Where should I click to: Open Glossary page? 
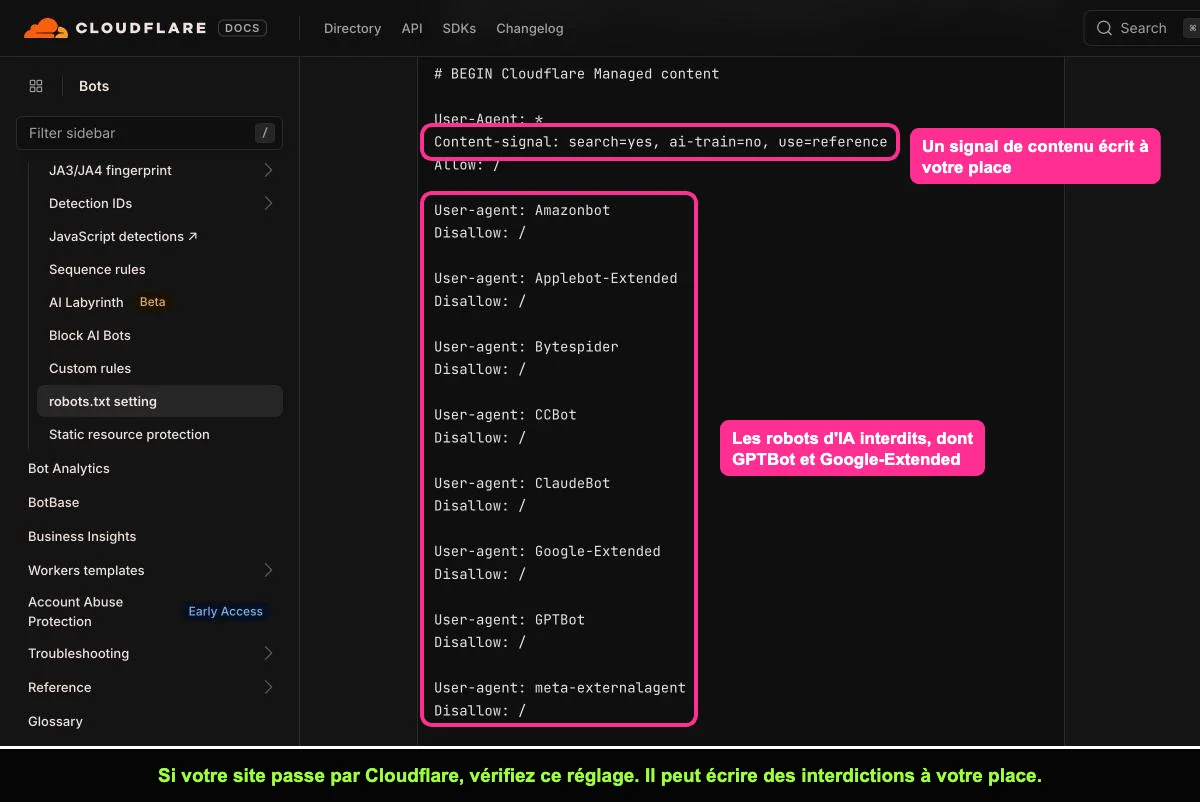coord(55,722)
